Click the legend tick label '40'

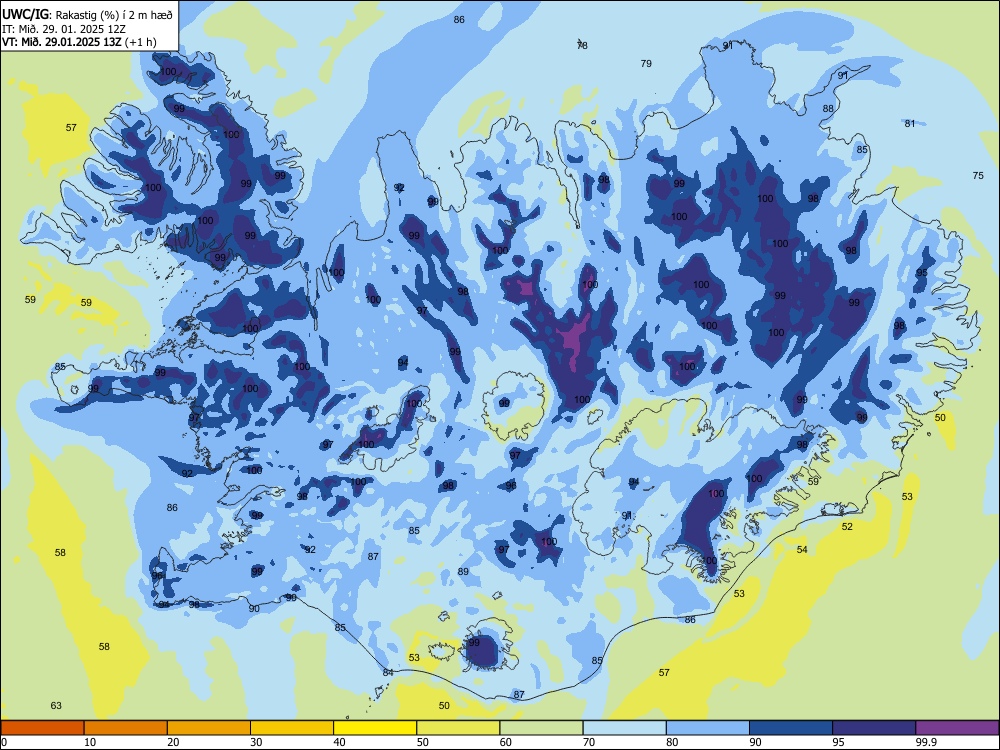[339, 742]
